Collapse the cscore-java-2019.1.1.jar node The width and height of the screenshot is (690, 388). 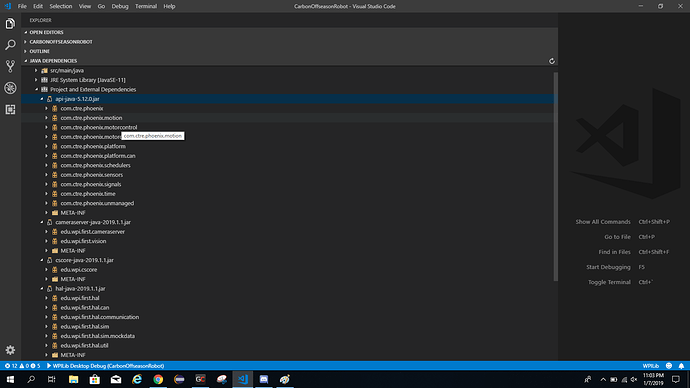(42, 260)
